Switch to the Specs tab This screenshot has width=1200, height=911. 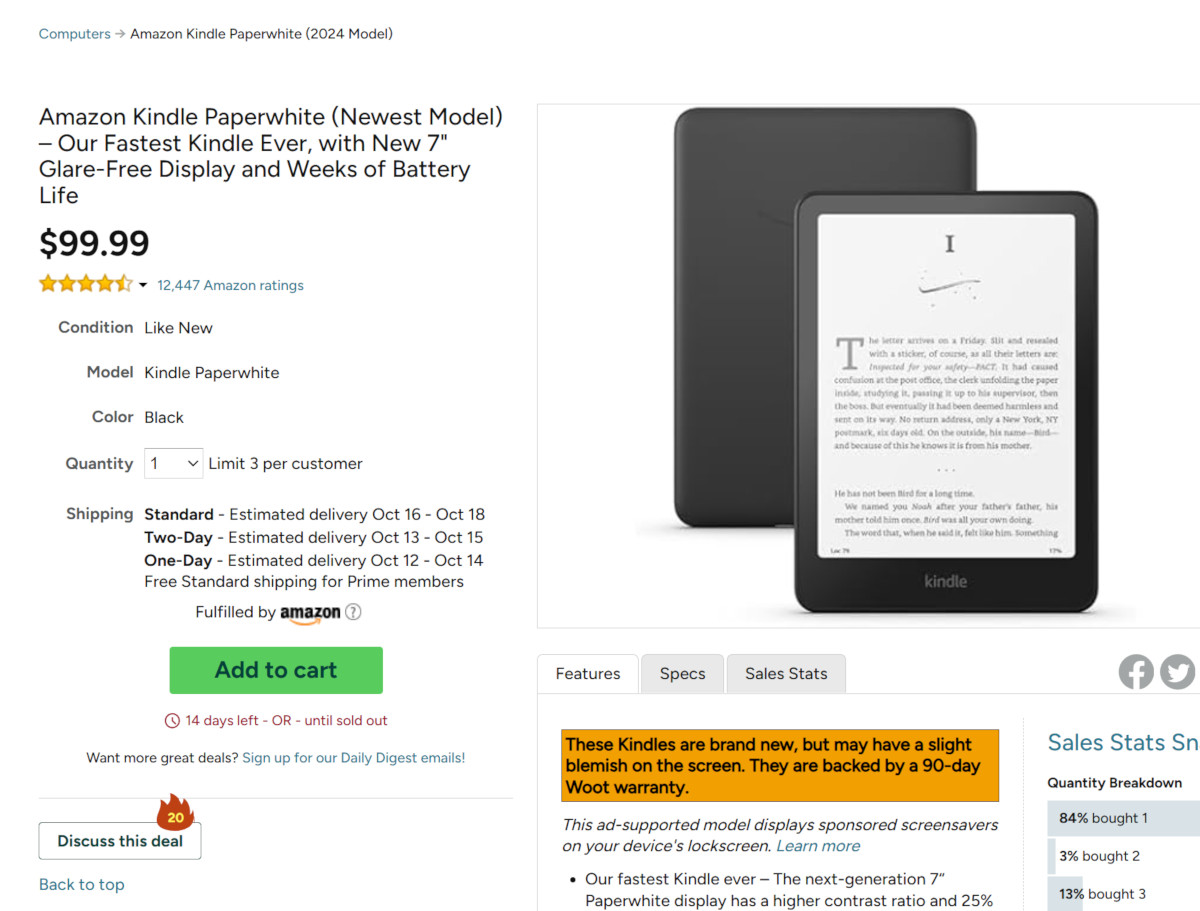coord(683,674)
